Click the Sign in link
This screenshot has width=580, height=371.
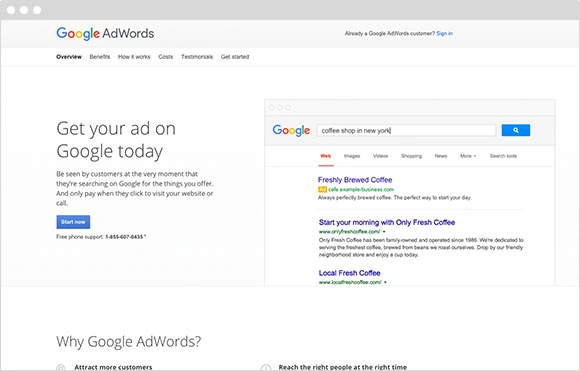pos(444,33)
